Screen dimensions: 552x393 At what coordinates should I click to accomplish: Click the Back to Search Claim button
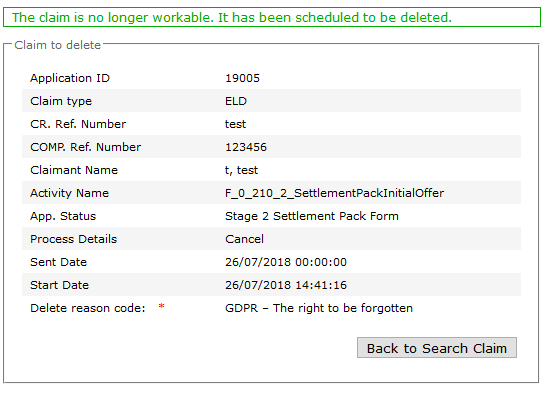click(437, 348)
